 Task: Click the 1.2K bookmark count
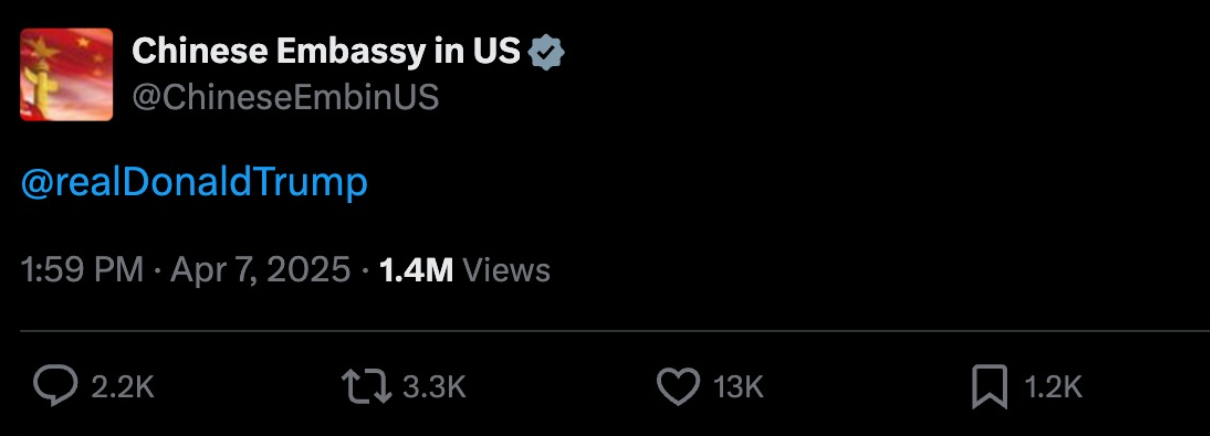point(1052,388)
